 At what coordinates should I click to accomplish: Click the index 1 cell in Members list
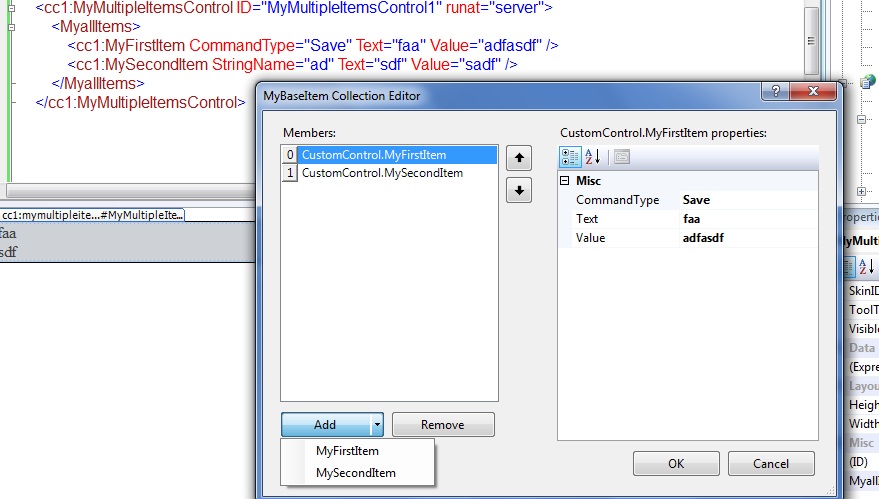[289, 173]
